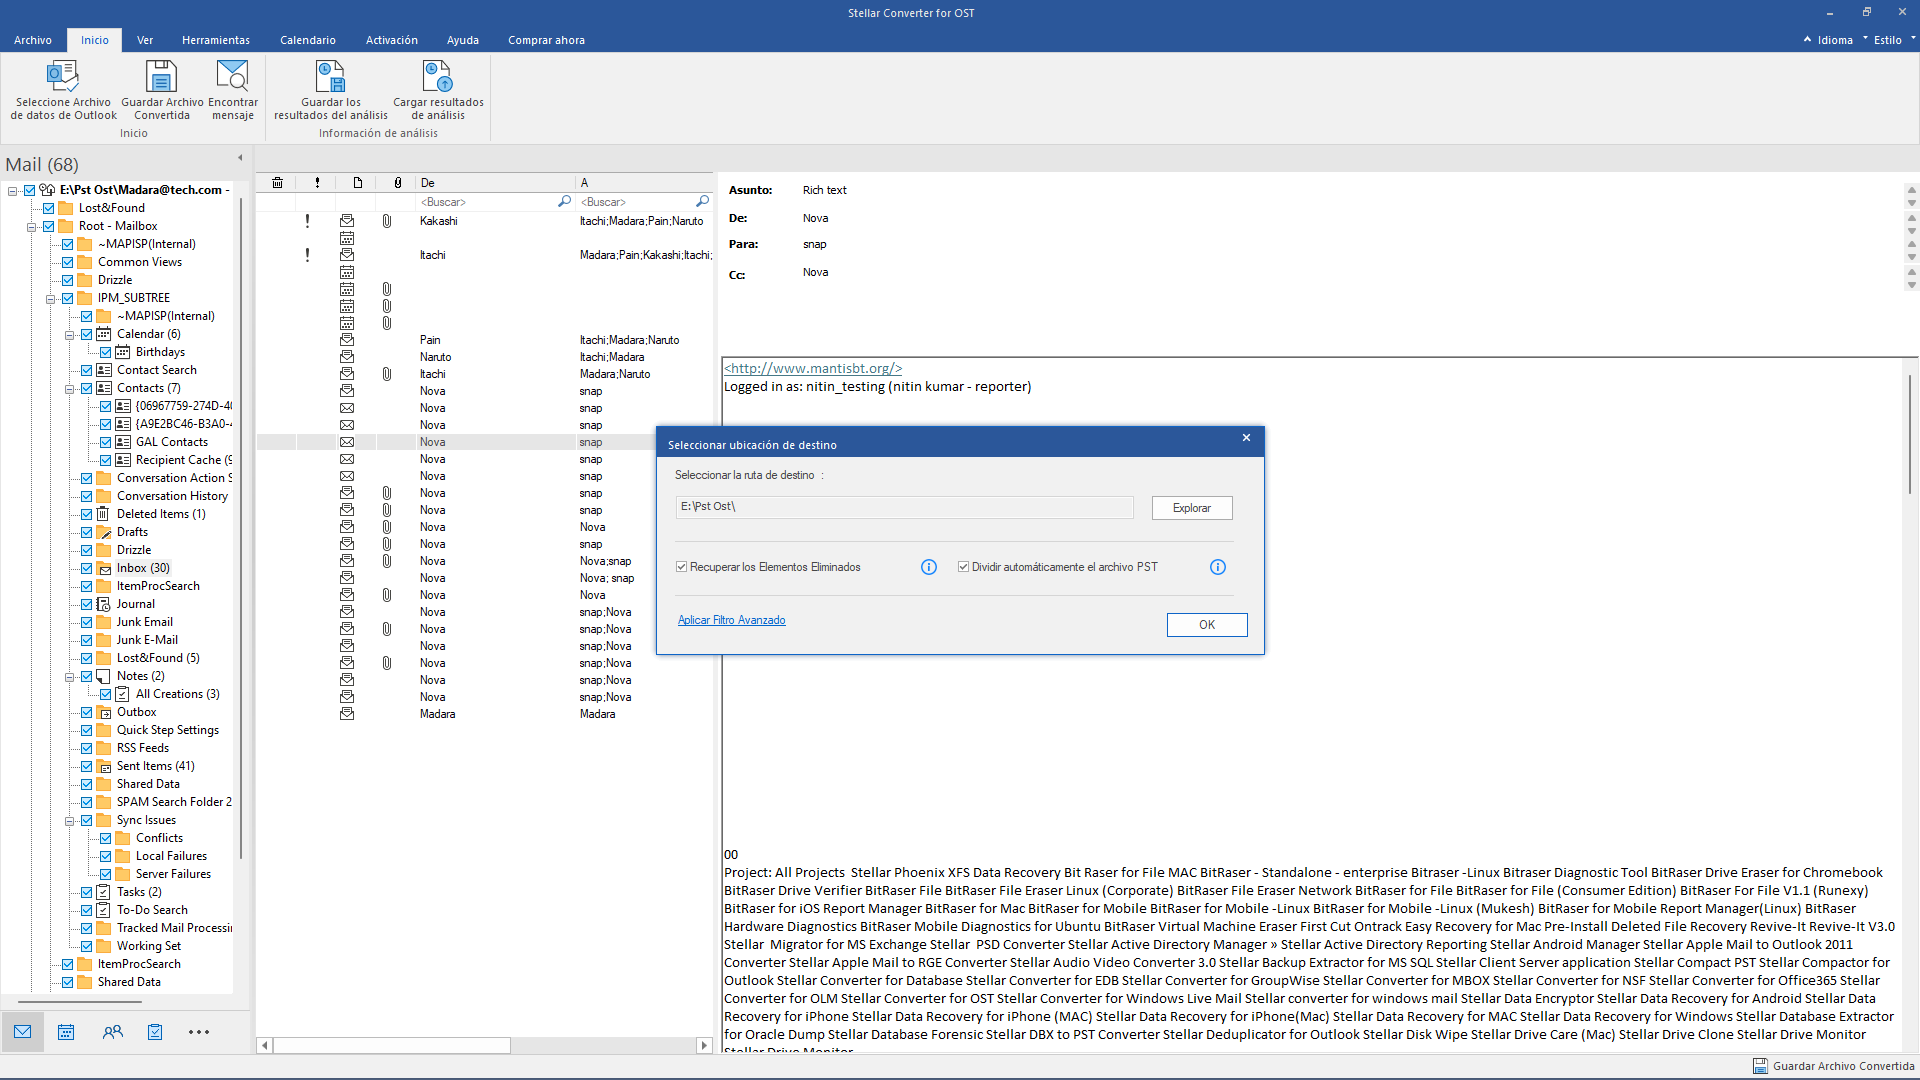Collapse the Notes (2) tree node

point(70,677)
